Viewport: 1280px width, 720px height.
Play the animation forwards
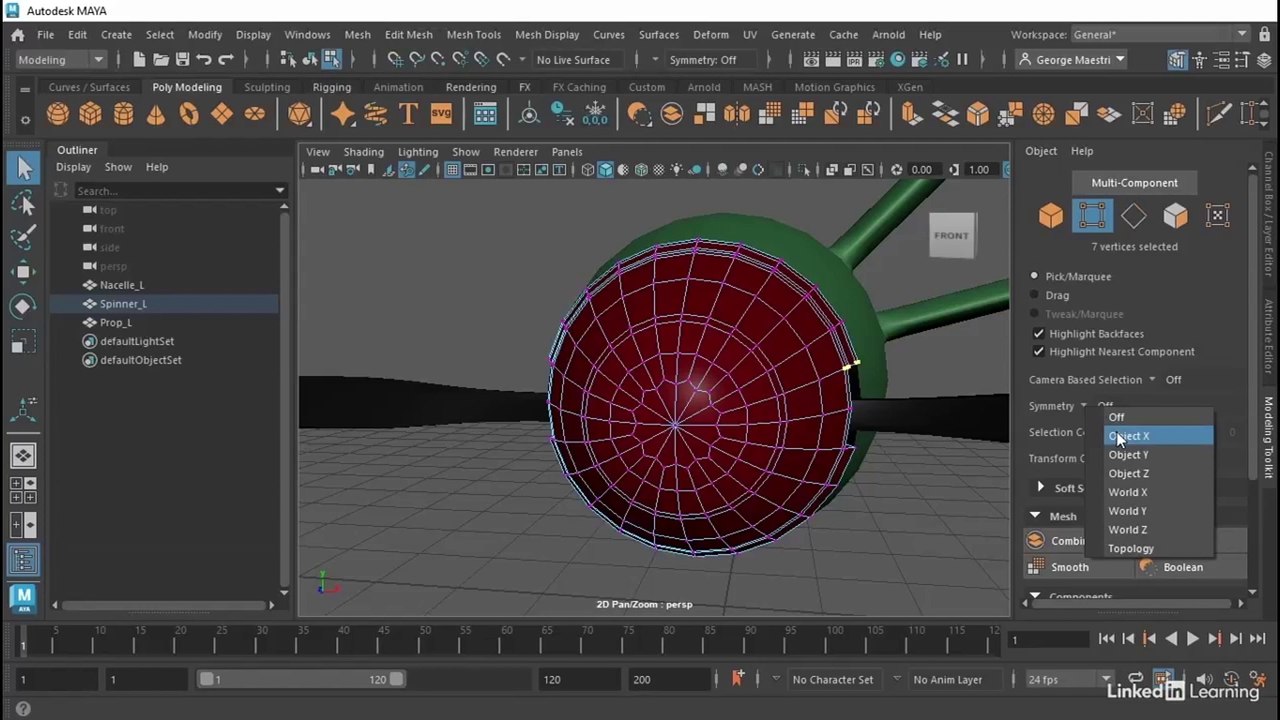(1192, 639)
